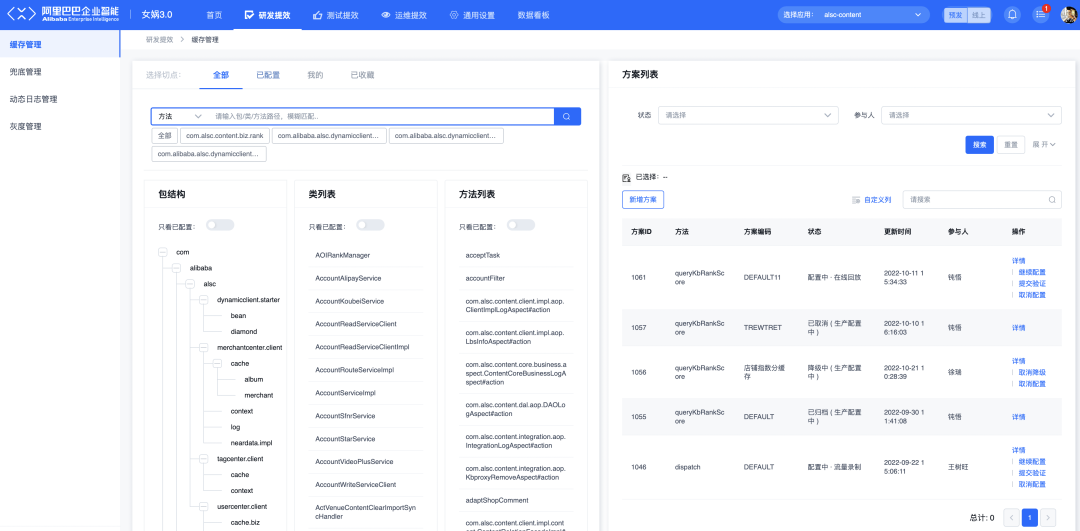Switch environment to 线上
The height and width of the screenshot is (531, 1080).
(977, 14)
